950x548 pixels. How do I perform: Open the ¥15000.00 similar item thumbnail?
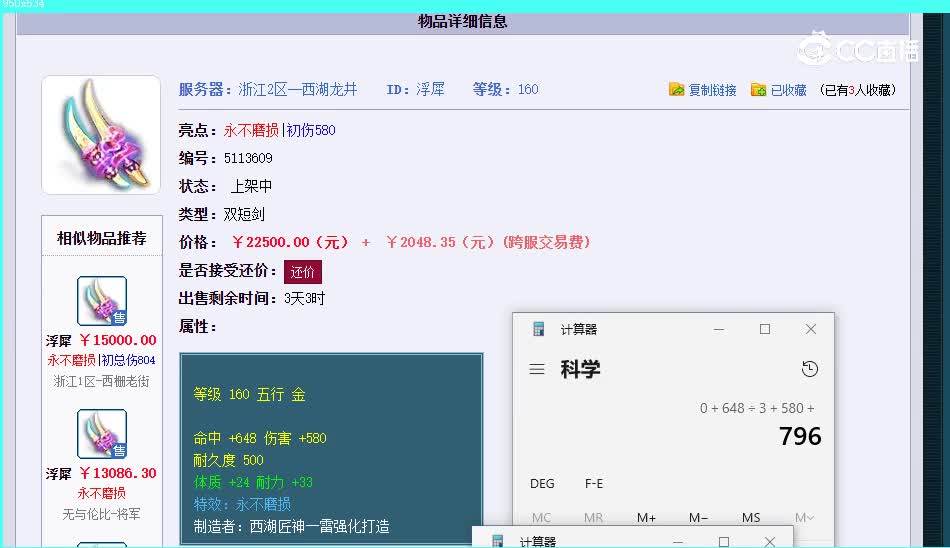pyautogui.click(x=102, y=301)
